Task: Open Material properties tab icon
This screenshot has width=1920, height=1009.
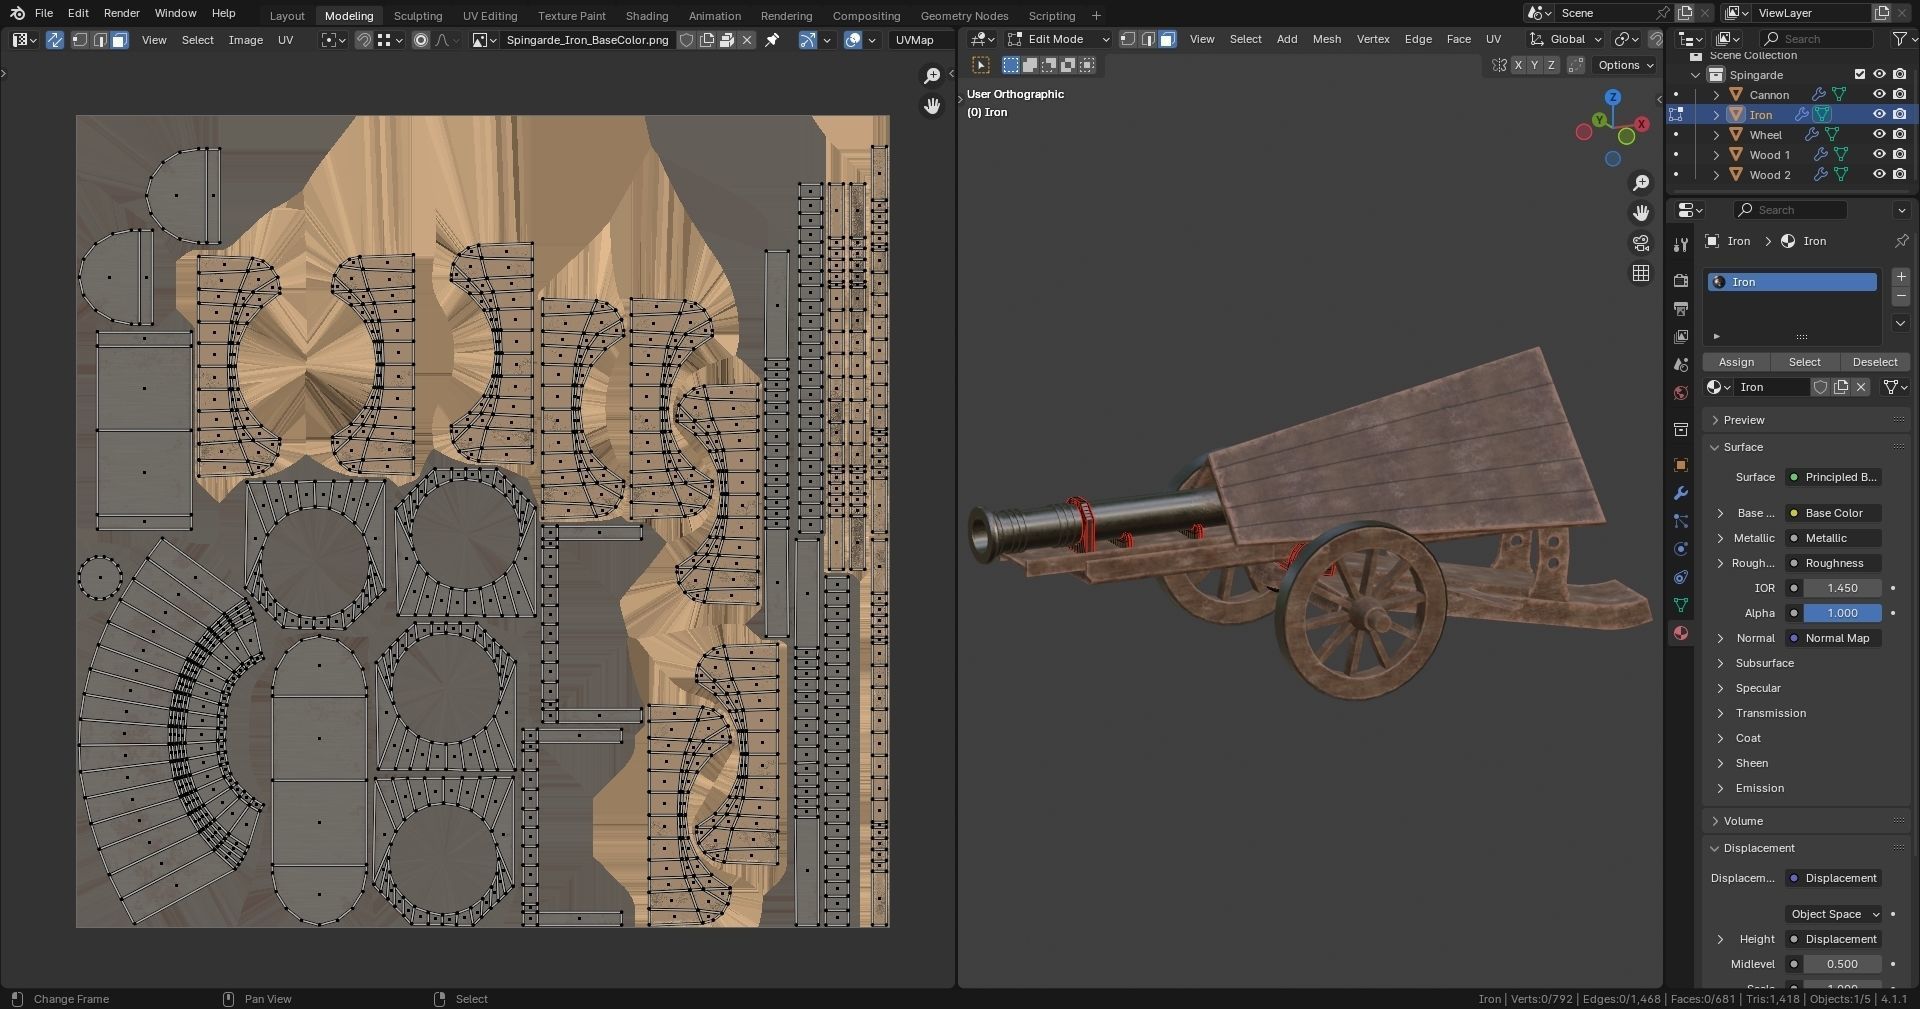Action: [1681, 633]
